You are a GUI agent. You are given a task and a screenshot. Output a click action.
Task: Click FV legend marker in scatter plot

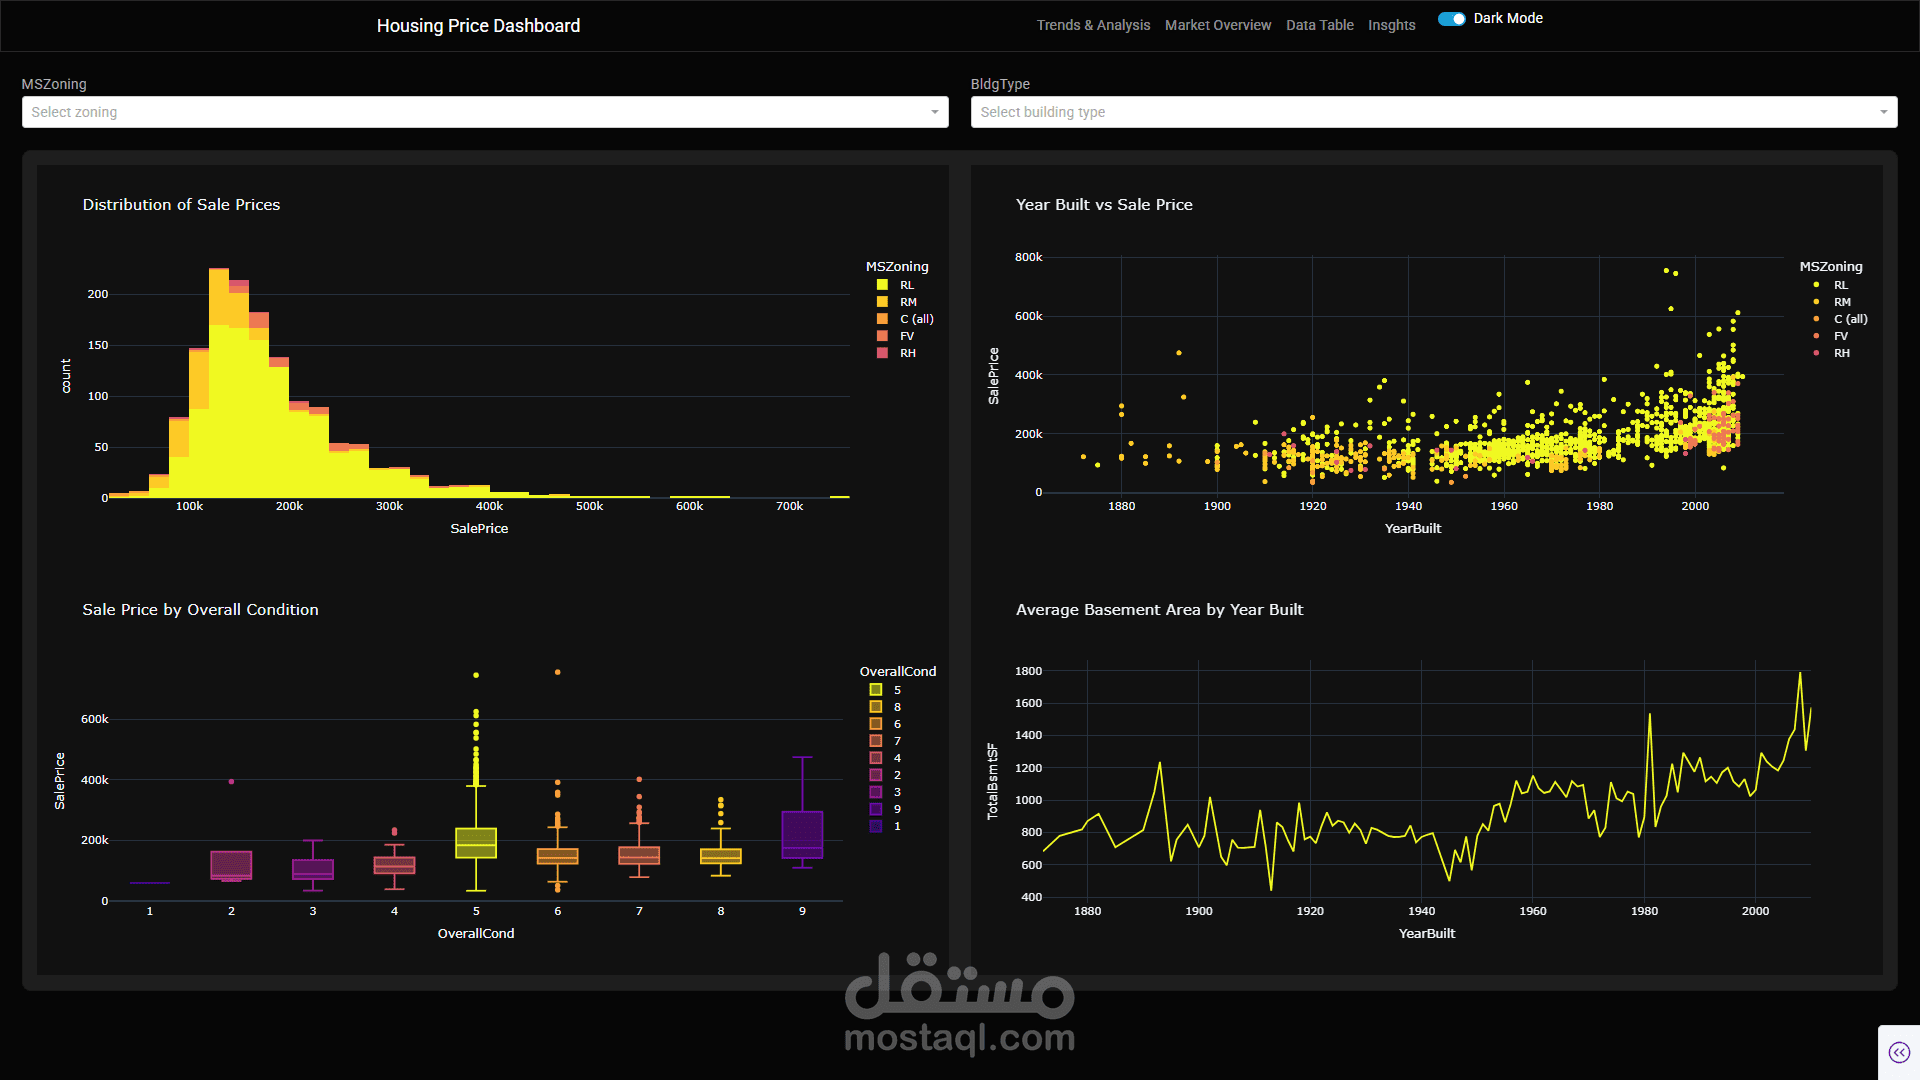[x=1816, y=336]
